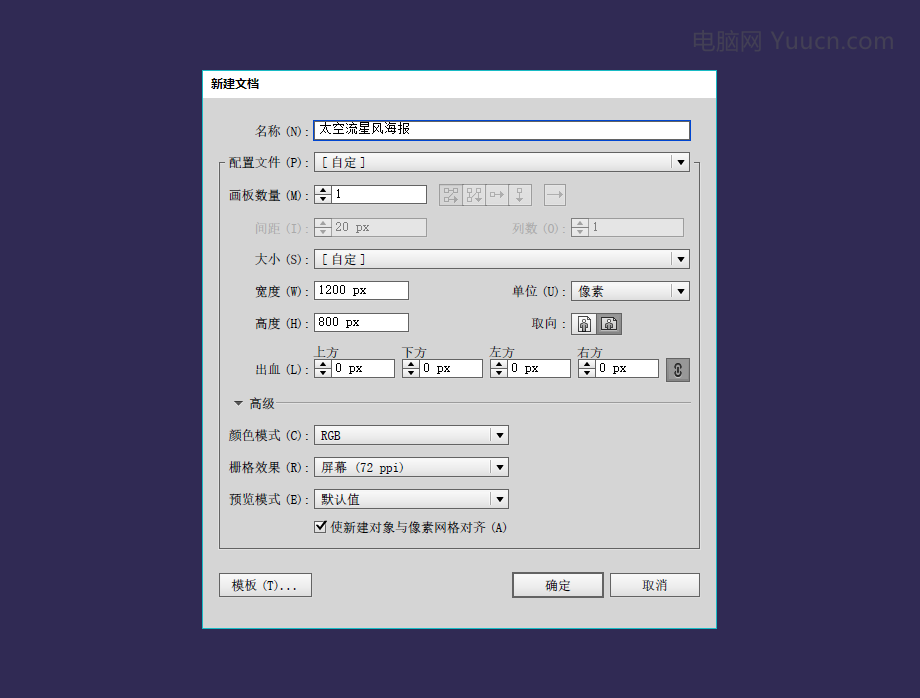Open the 模板 templates button
The image size is (920, 698).
[265, 585]
